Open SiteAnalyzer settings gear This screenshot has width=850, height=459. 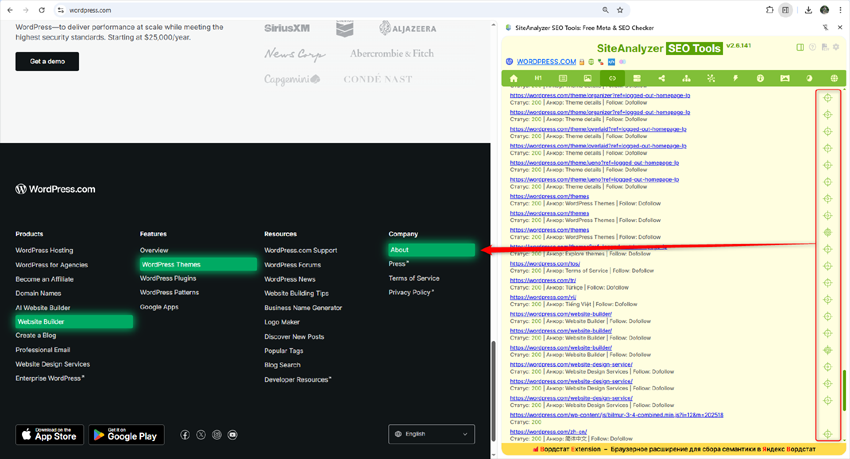point(836,47)
